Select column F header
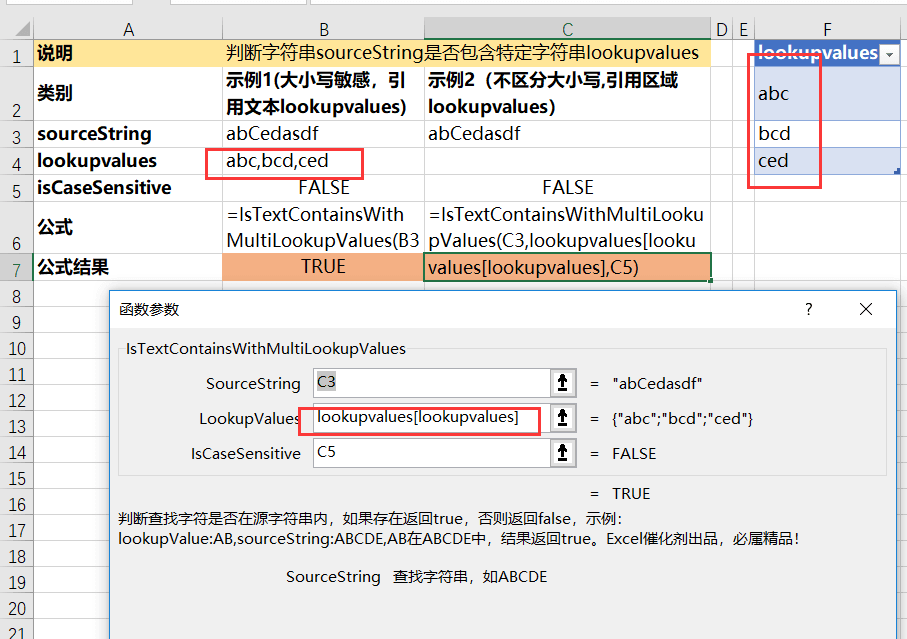This screenshot has width=907, height=639. point(827,29)
